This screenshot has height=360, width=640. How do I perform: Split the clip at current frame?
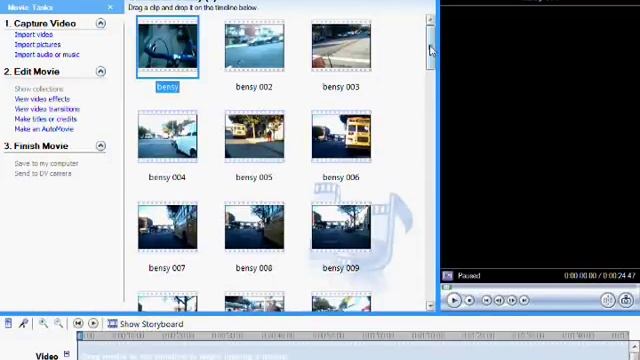click(607, 300)
